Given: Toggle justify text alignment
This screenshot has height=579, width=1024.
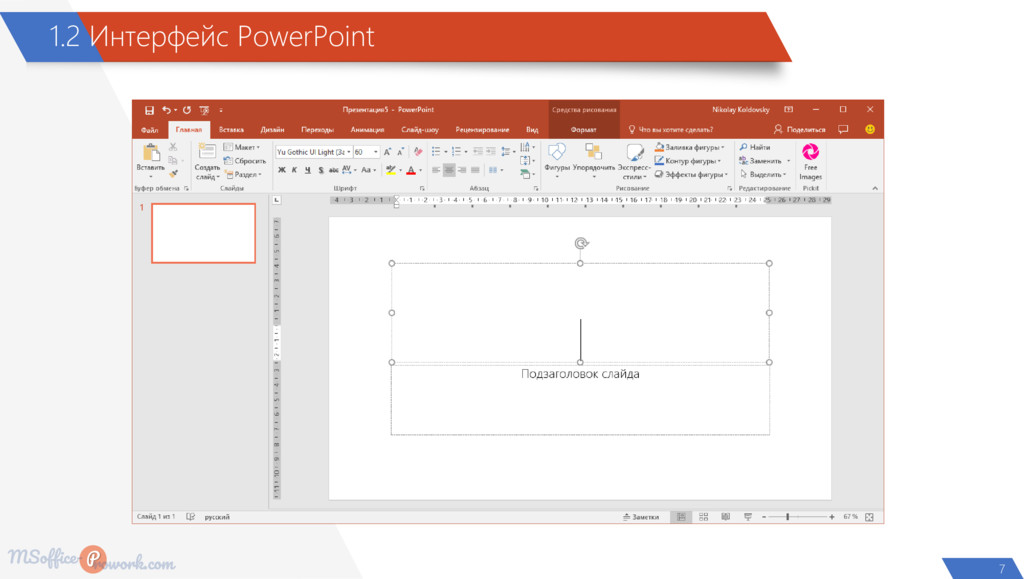Looking at the screenshot, I should 475,170.
